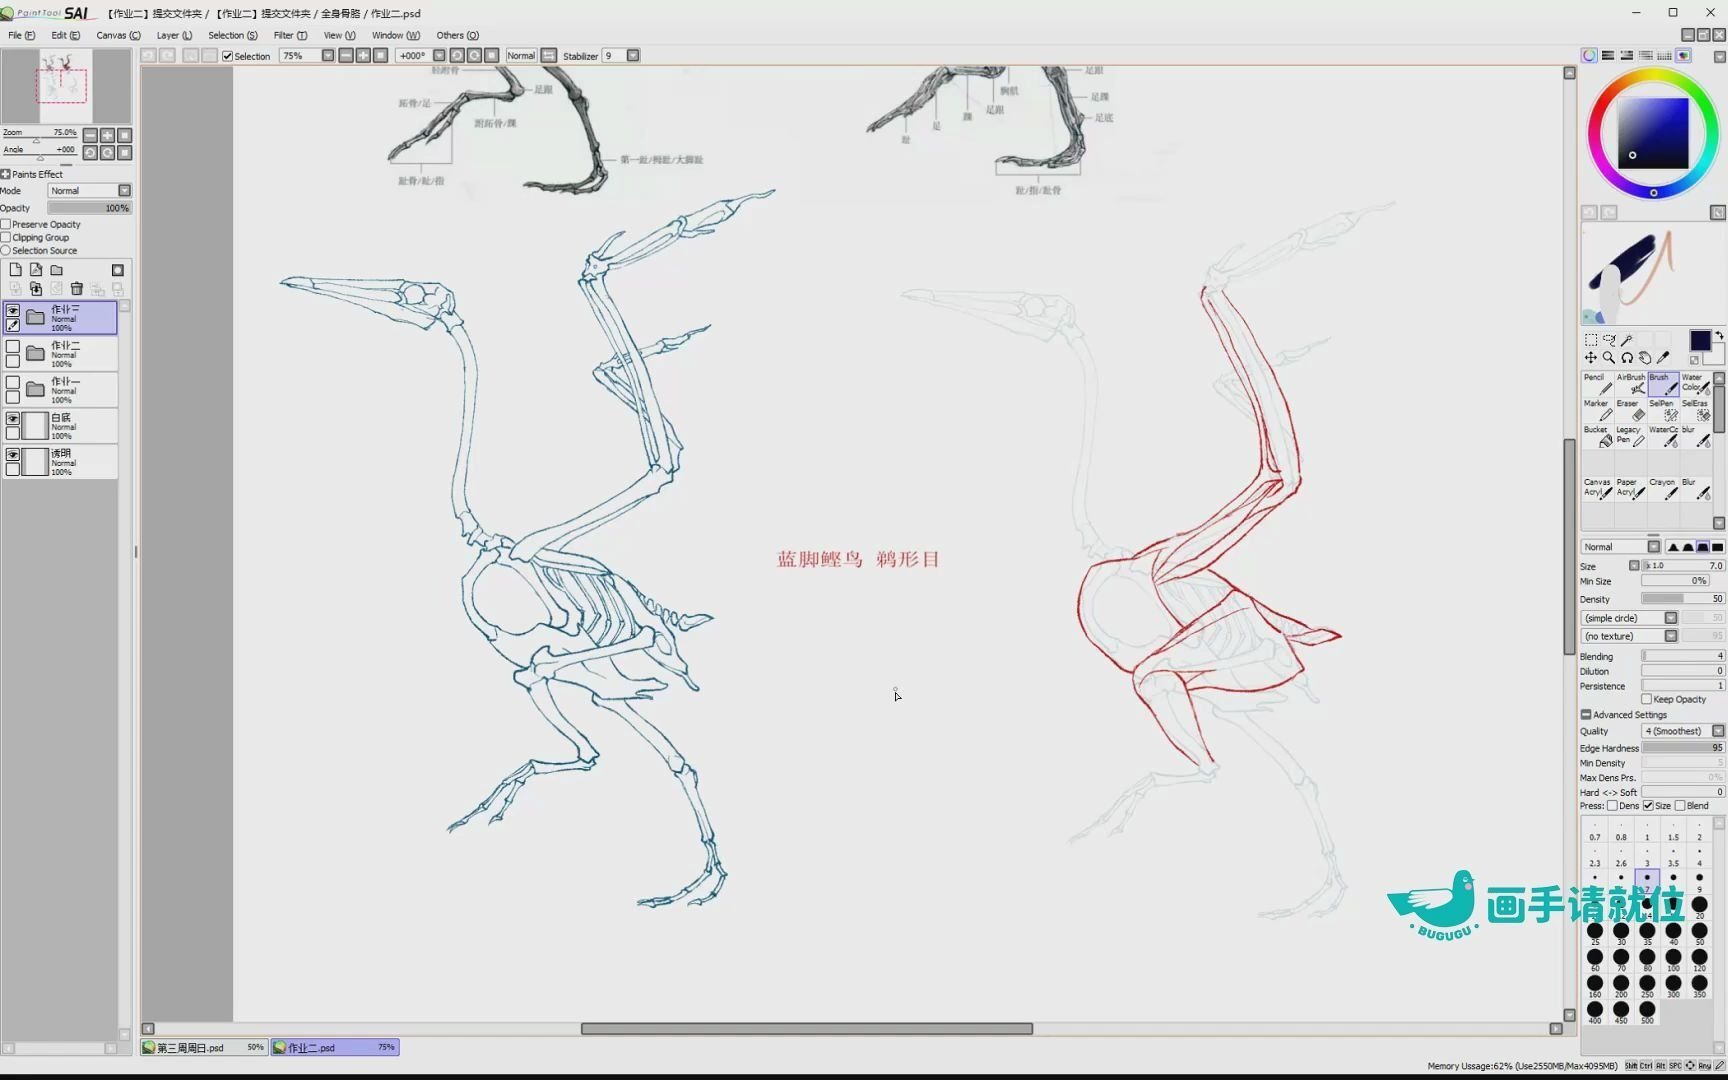Screen dimensions: 1728x1080
Task: Select the Water Color tool
Action: pyautogui.click(x=1696, y=385)
